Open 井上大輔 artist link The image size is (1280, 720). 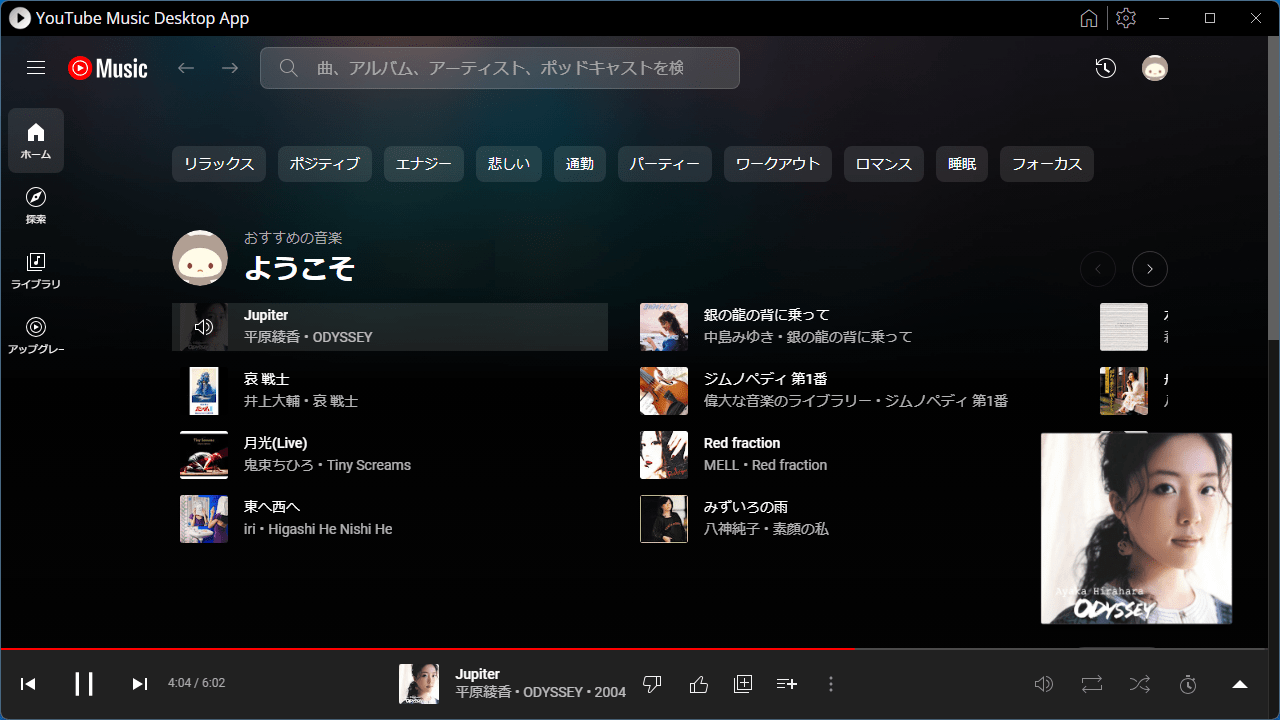coord(272,401)
